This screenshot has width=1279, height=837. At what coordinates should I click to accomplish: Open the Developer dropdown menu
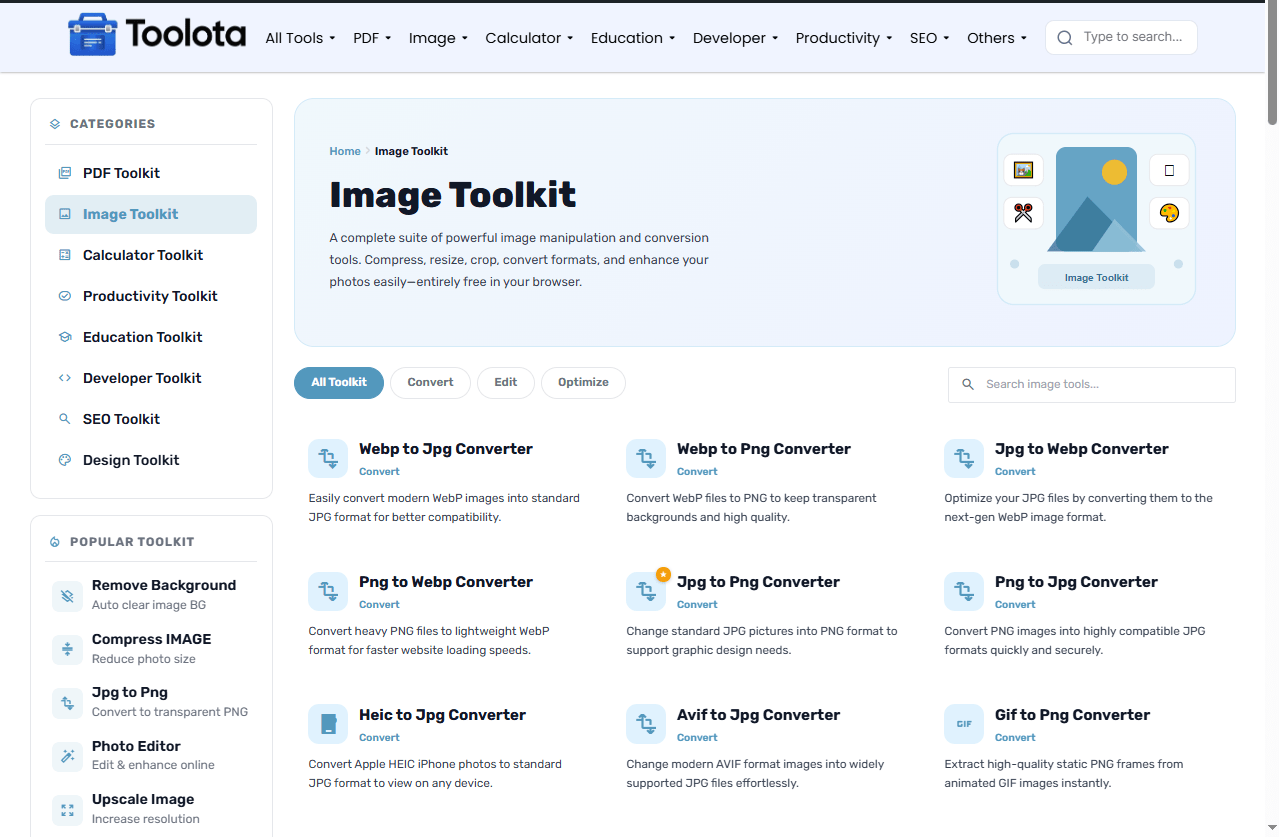point(736,38)
